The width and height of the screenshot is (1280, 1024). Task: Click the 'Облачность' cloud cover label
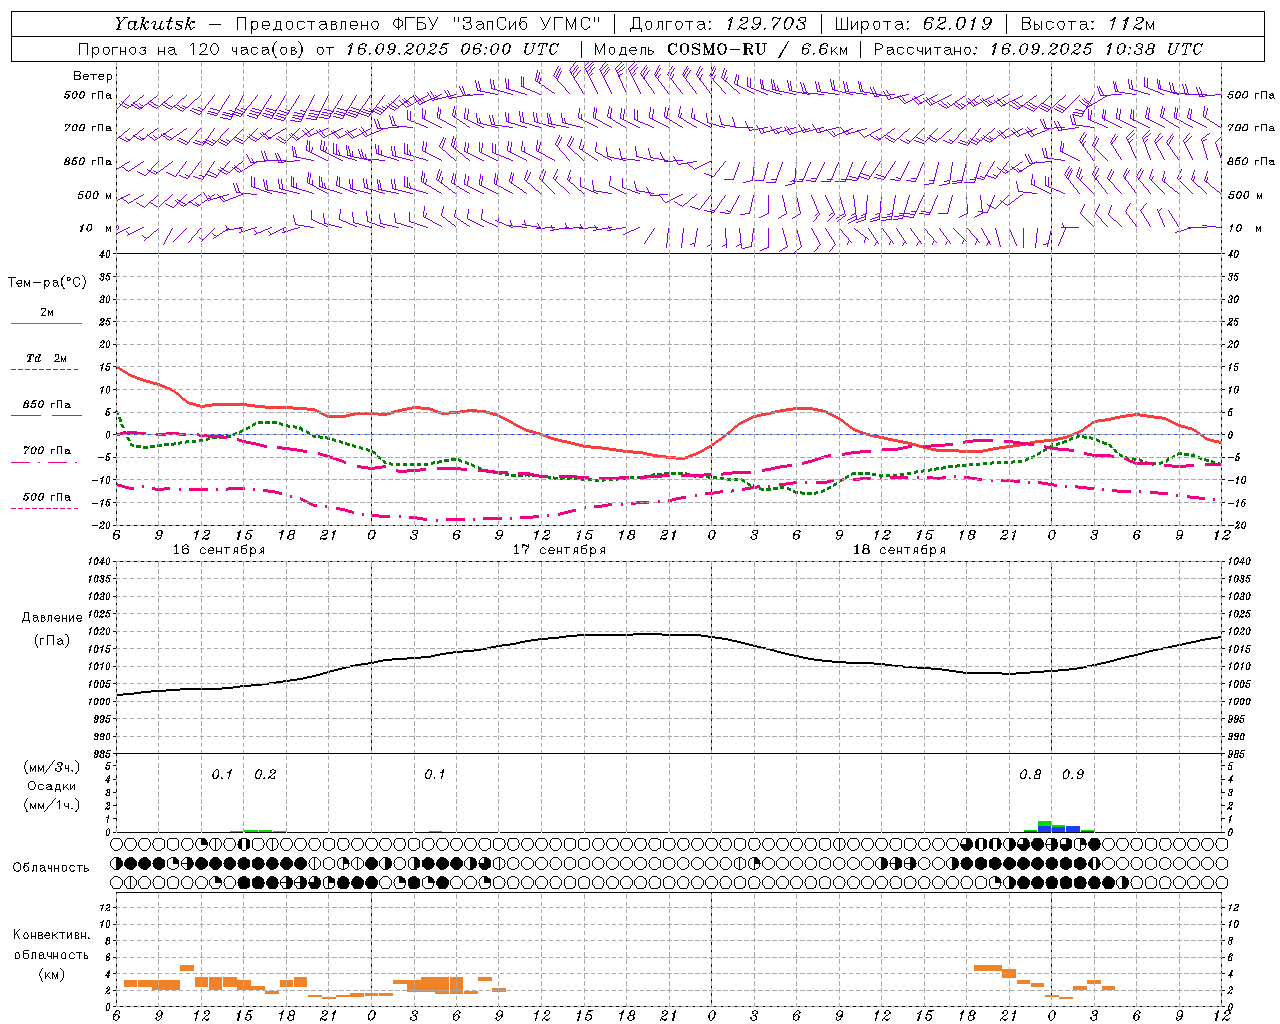point(51,868)
